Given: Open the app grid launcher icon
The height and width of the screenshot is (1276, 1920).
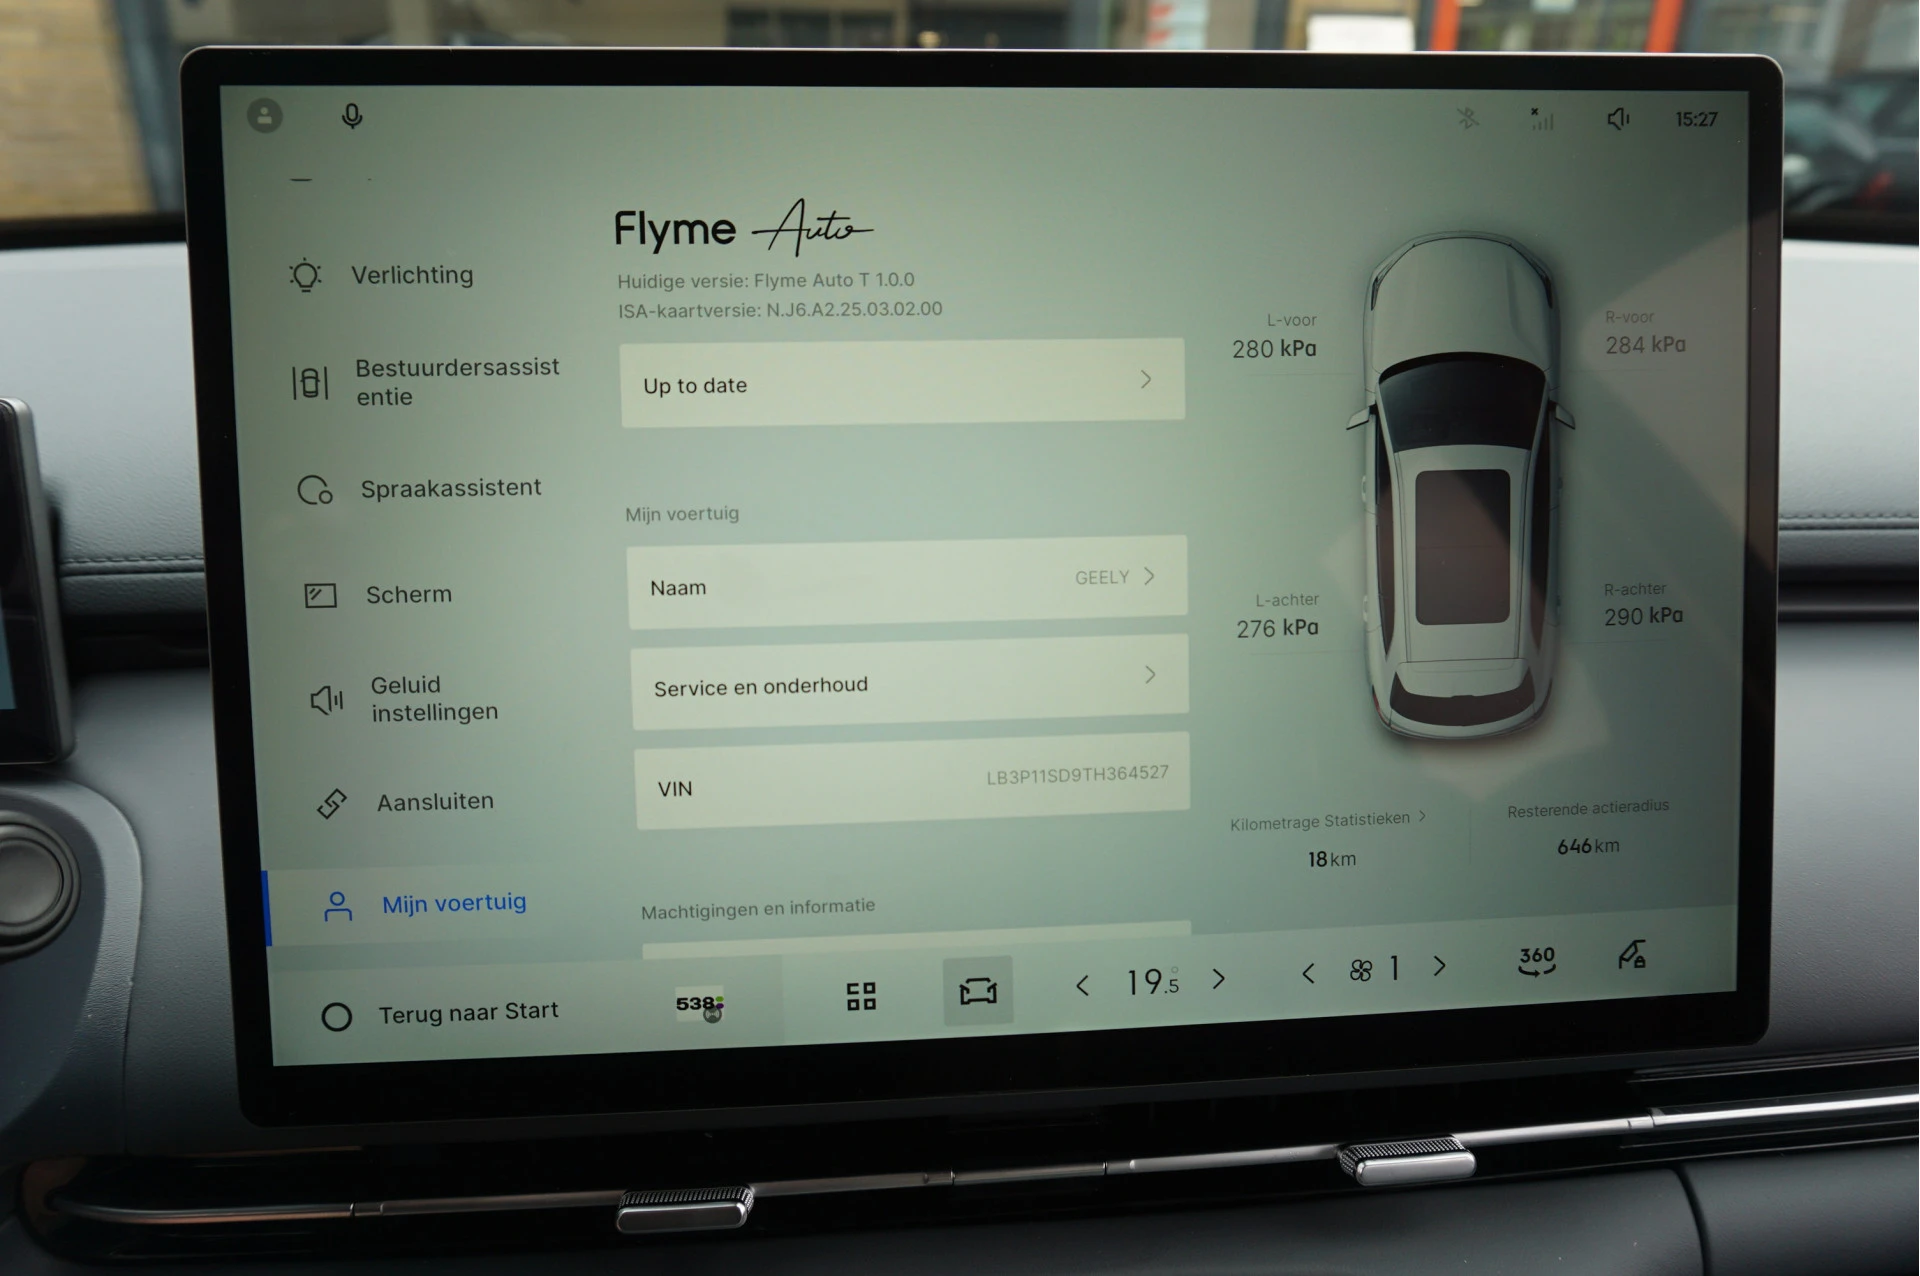Looking at the screenshot, I should click(x=861, y=995).
